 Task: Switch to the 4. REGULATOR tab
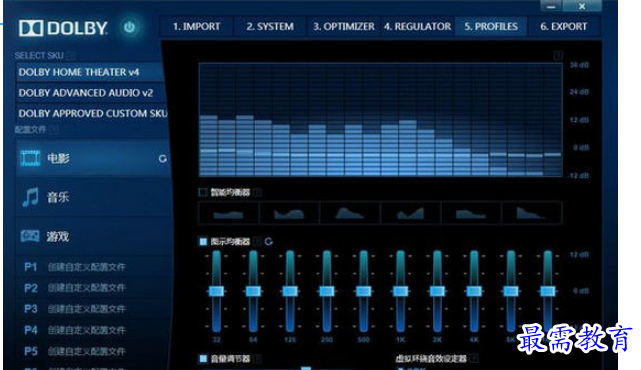pyautogui.click(x=417, y=27)
